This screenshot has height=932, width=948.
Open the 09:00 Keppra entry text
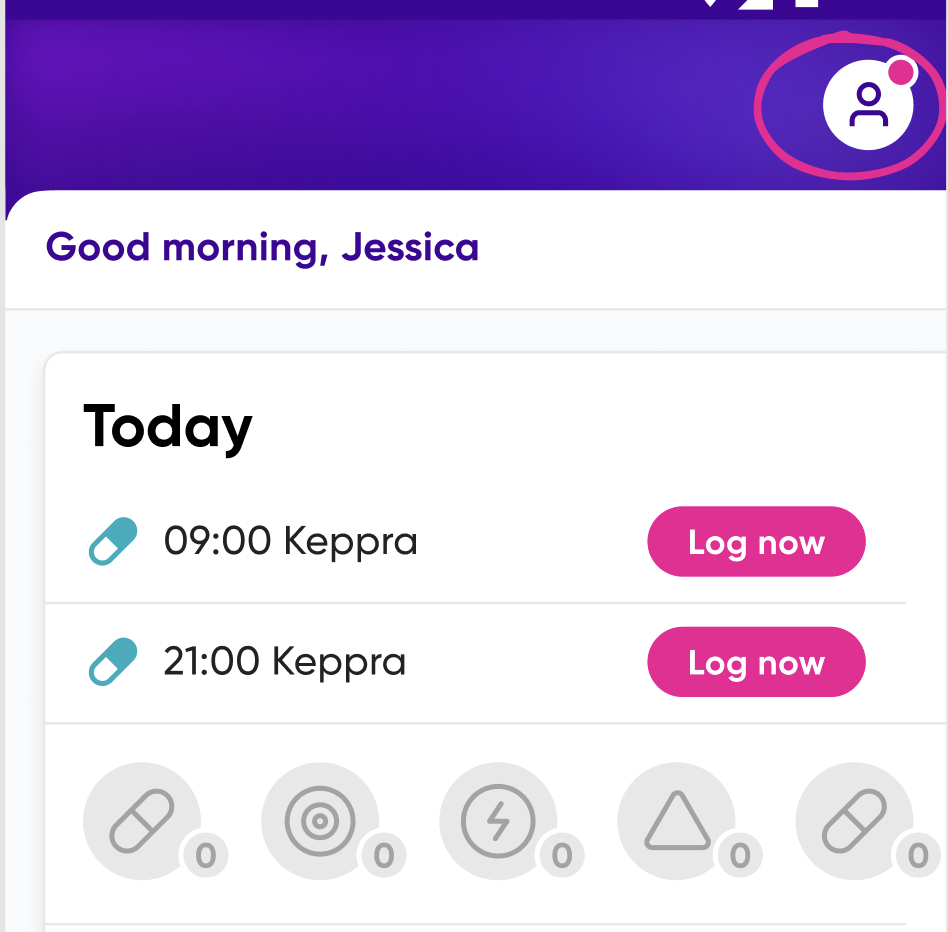click(290, 540)
